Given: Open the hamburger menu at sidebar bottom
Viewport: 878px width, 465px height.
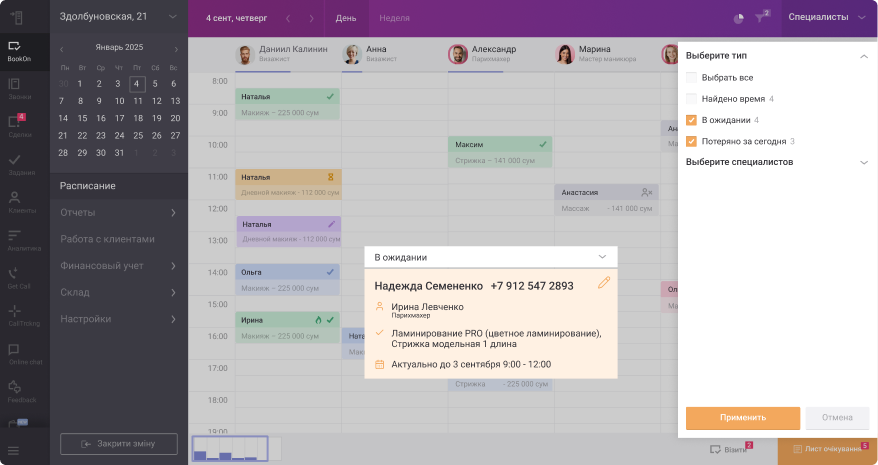Looking at the screenshot, I should [x=14, y=451].
